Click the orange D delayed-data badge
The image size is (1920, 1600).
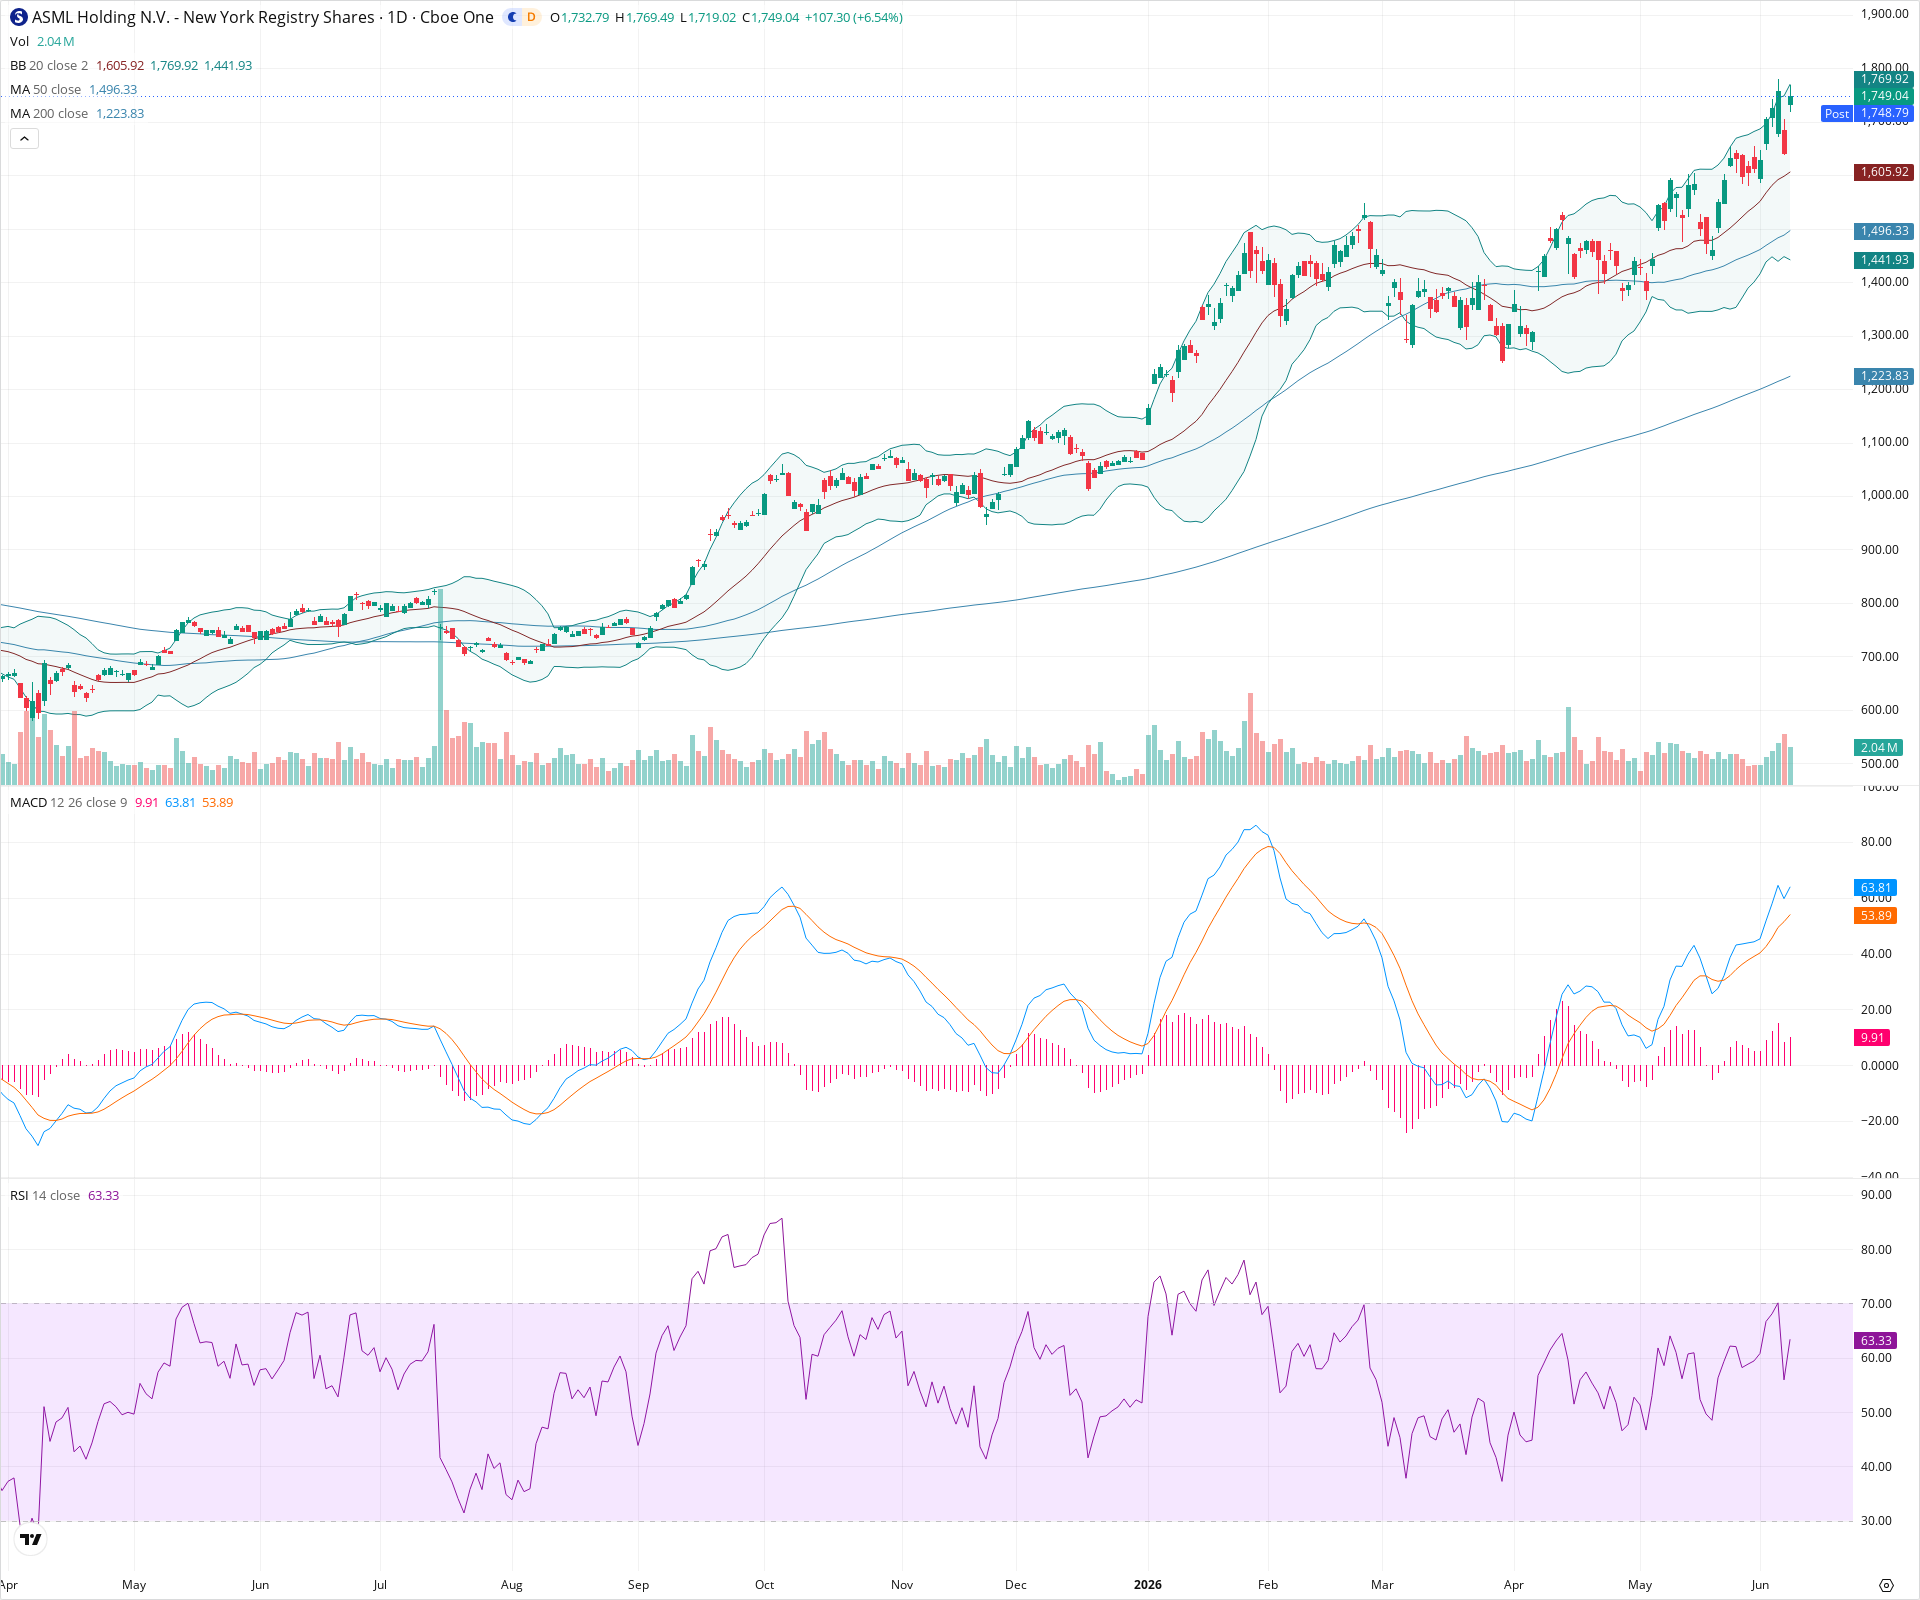tap(531, 17)
